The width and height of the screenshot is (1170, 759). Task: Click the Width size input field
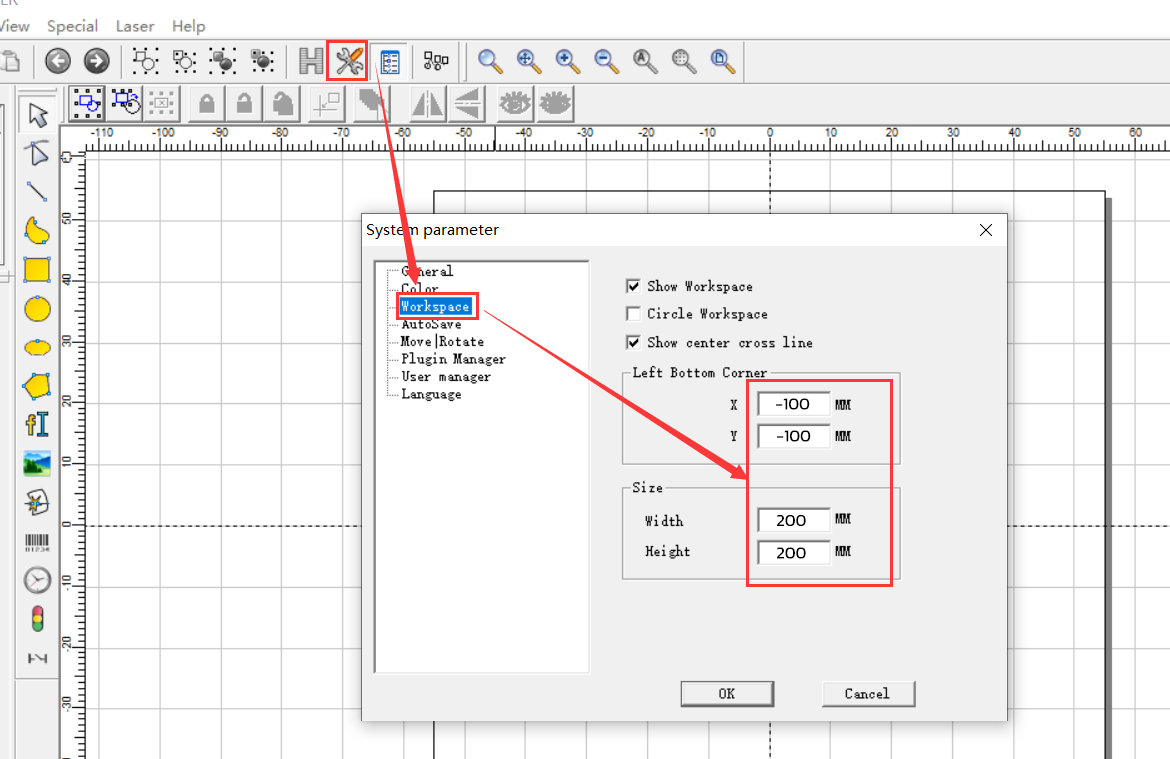(793, 521)
